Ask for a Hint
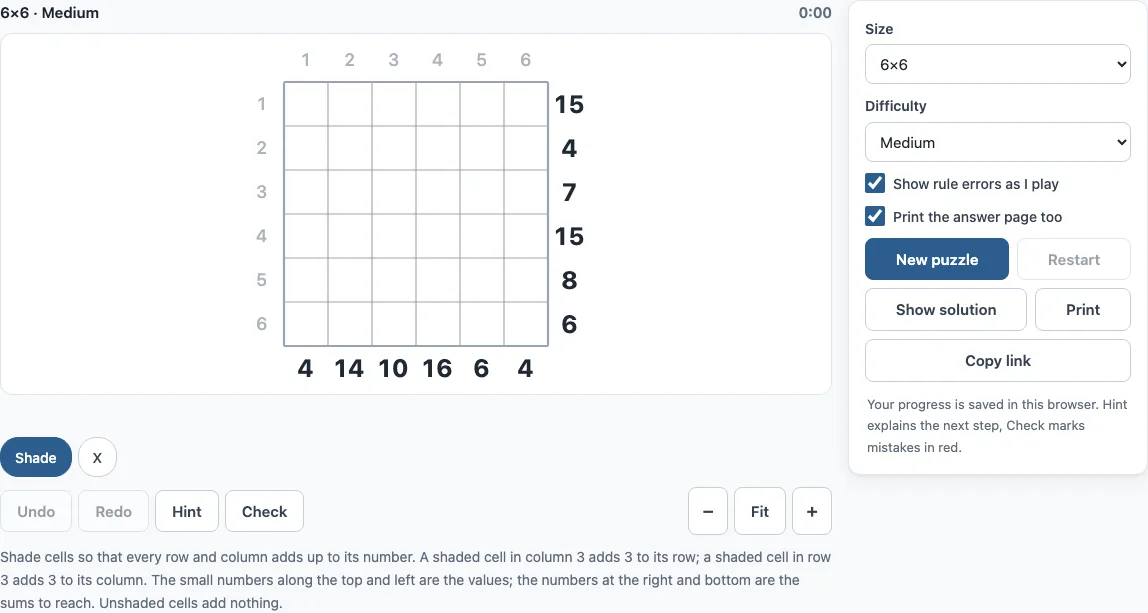Screen dimensions: 1148x613 pyautogui.click(x=187, y=511)
